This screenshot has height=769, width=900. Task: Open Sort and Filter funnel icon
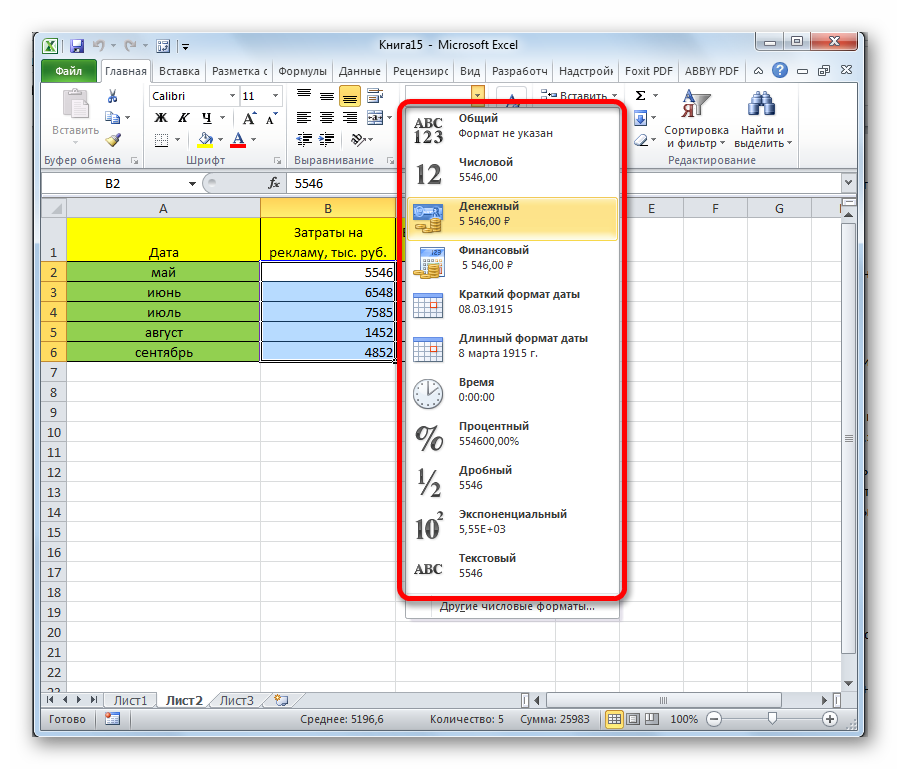click(x=695, y=105)
